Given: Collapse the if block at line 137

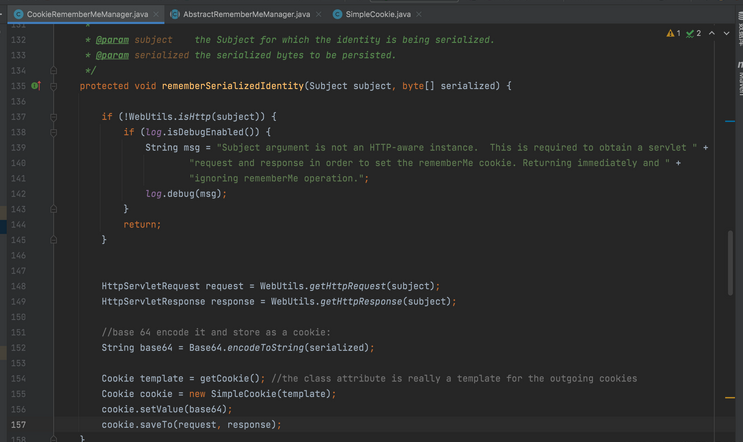Looking at the screenshot, I should pos(54,117).
